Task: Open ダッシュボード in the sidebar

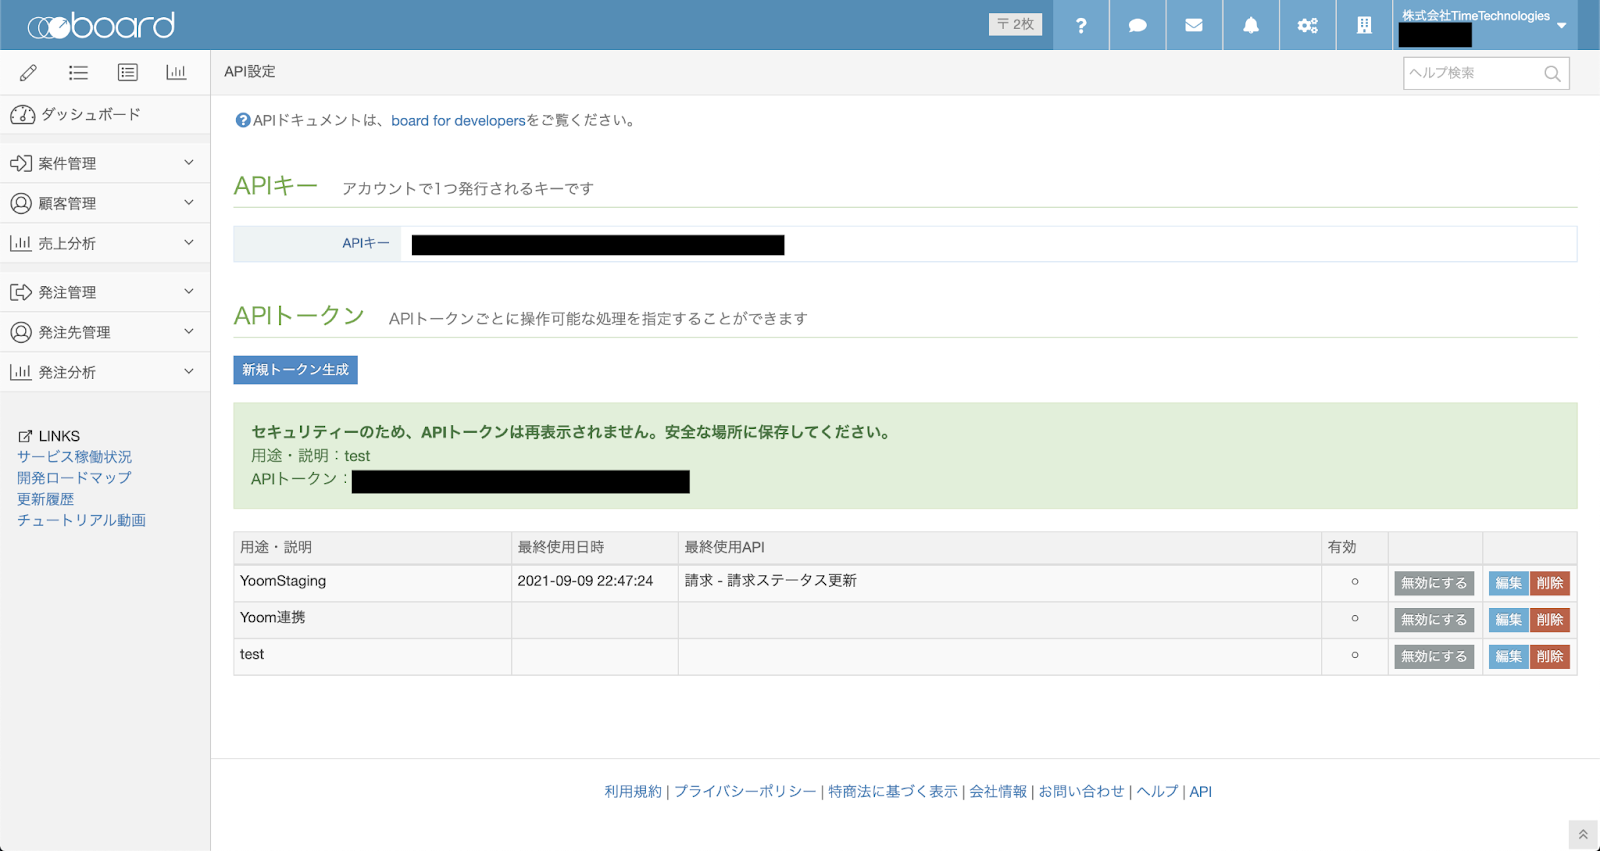Action: [105, 115]
